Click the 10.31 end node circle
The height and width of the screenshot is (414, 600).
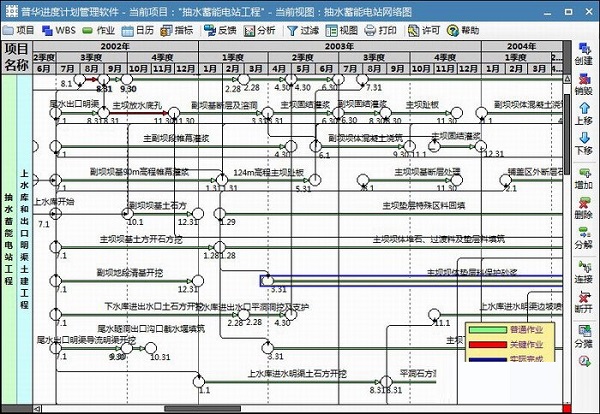pos(151,348)
